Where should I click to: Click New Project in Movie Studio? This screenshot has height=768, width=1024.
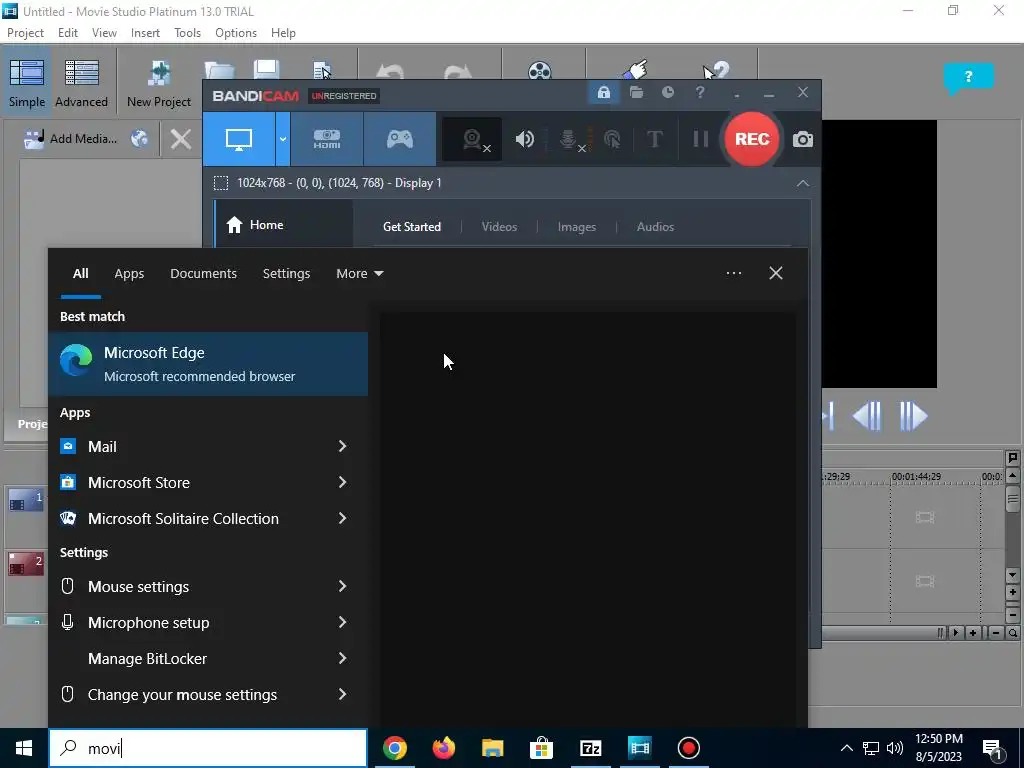point(159,83)
